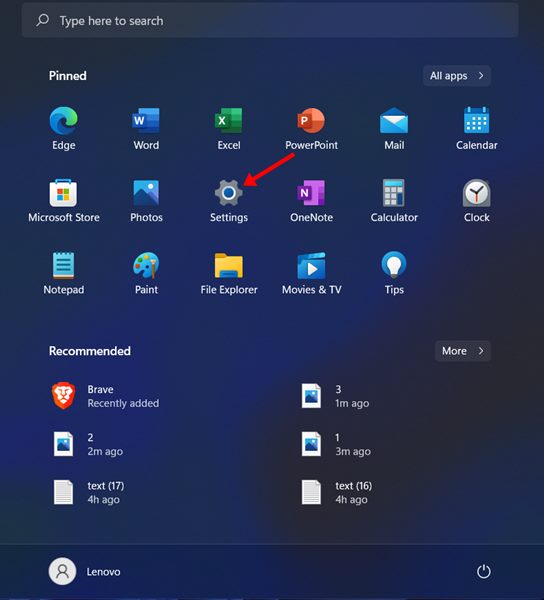Launch the OneNote app
This screenshot has height=600, width=544.
pos(311,201)
